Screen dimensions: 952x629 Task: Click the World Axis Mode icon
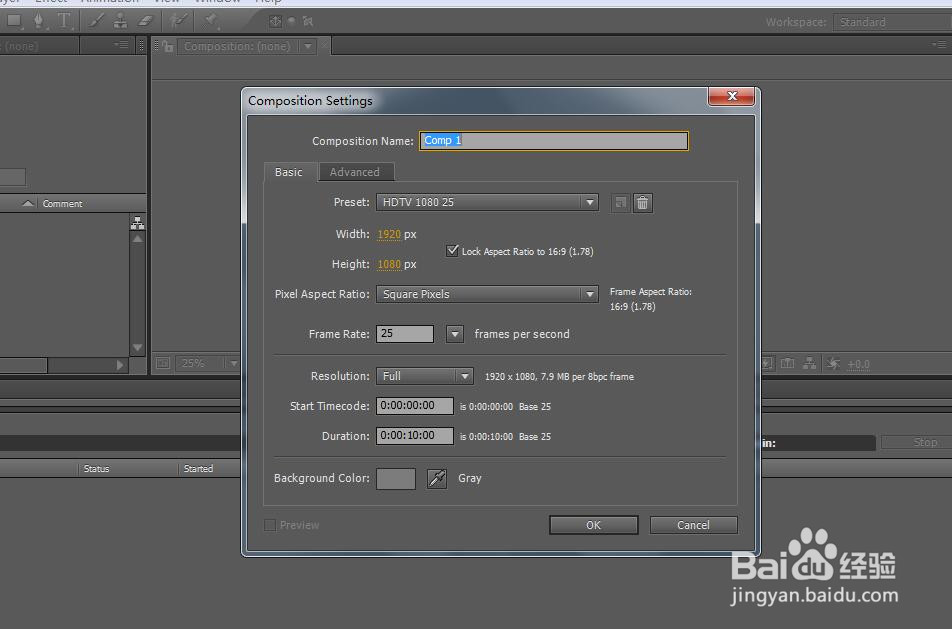pyautogui.click(x=291, y=21)
